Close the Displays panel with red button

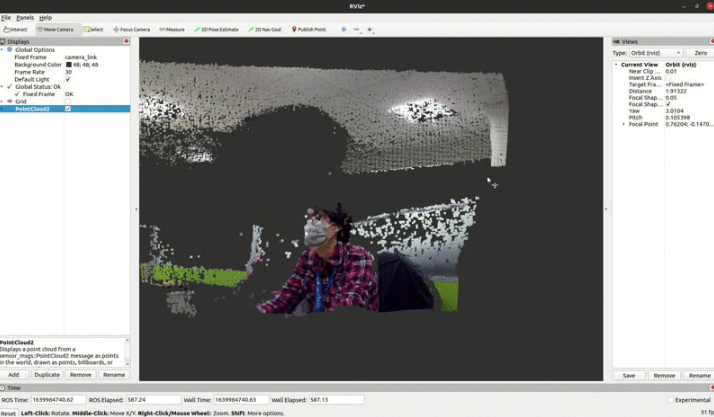(x=126, y=41)
